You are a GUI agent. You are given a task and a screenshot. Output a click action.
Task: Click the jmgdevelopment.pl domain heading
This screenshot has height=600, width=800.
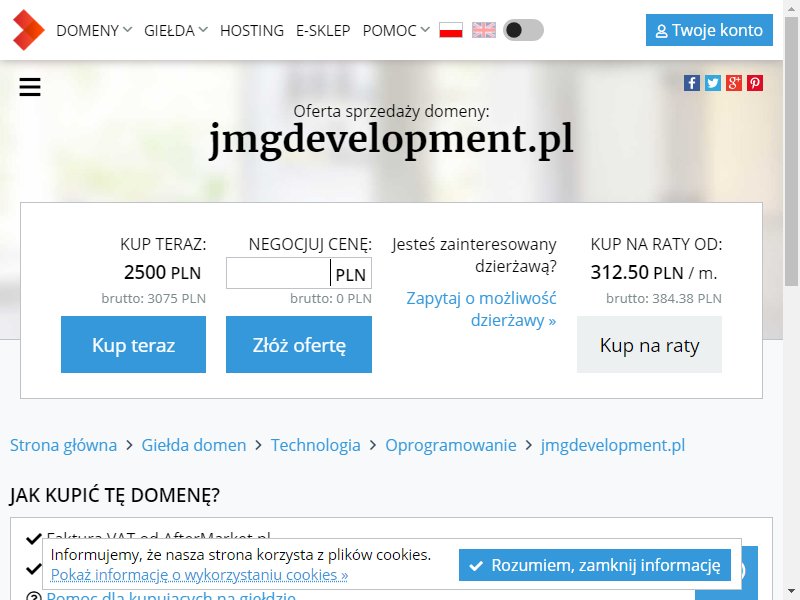tap(391, 139)
